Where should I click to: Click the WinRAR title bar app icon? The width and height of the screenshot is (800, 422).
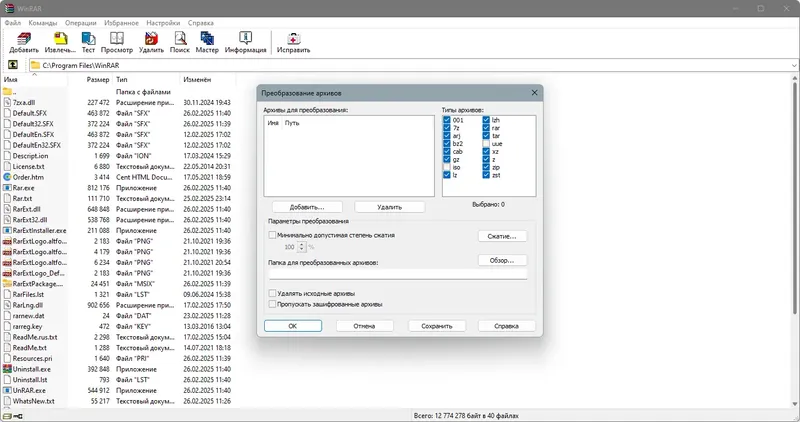tap(9, 8)
